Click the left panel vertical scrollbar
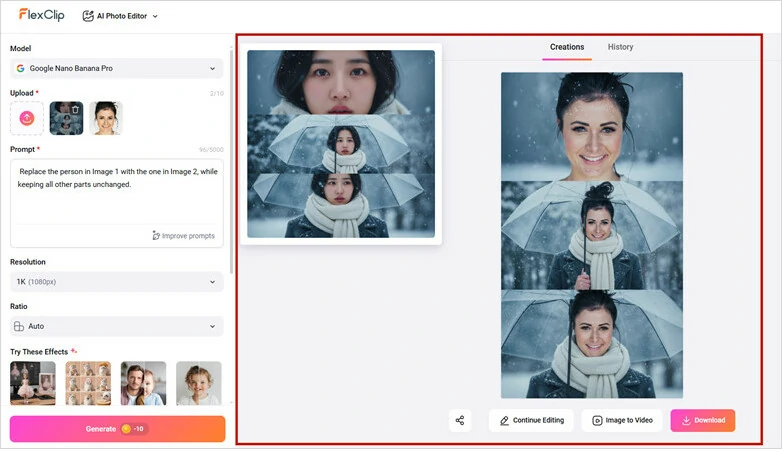The image size is (782, 449). click(x=231, y=160)
